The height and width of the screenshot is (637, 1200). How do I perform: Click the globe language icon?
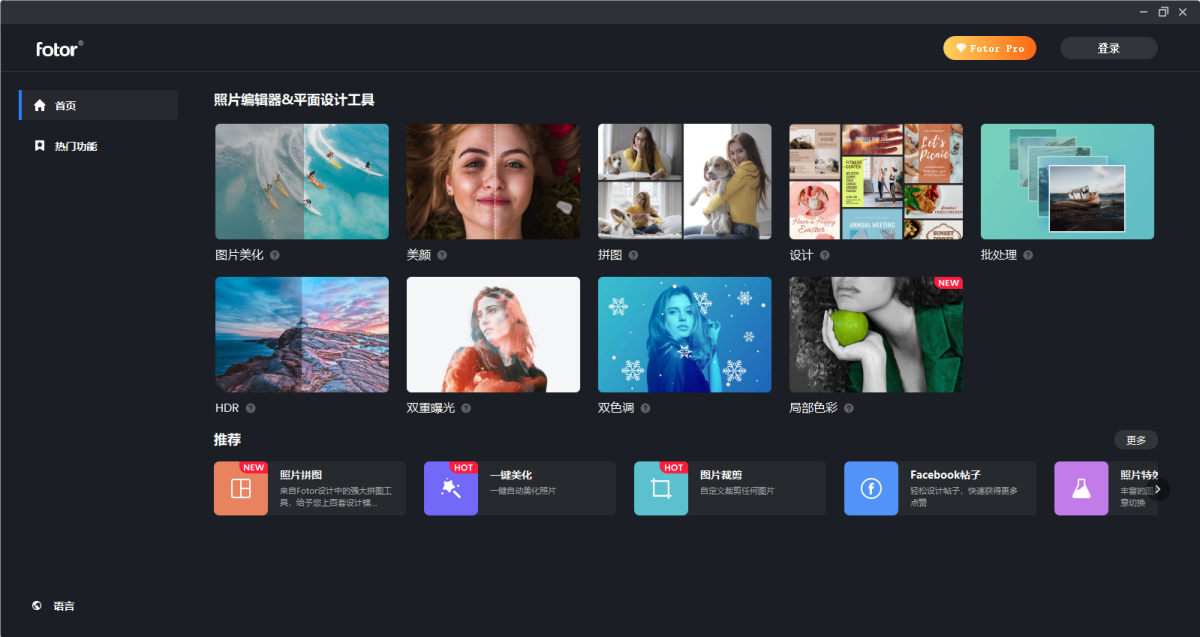pos(37,606)
